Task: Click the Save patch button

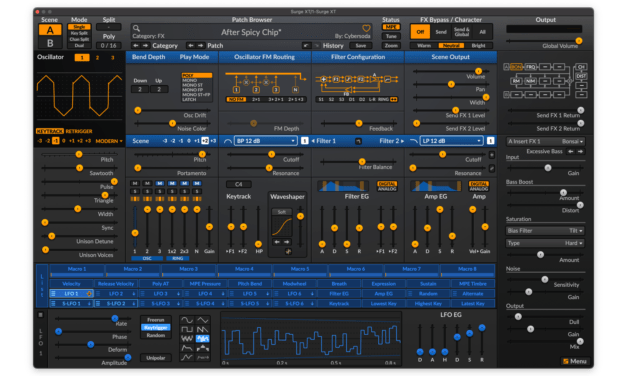Action: point(361,46)
